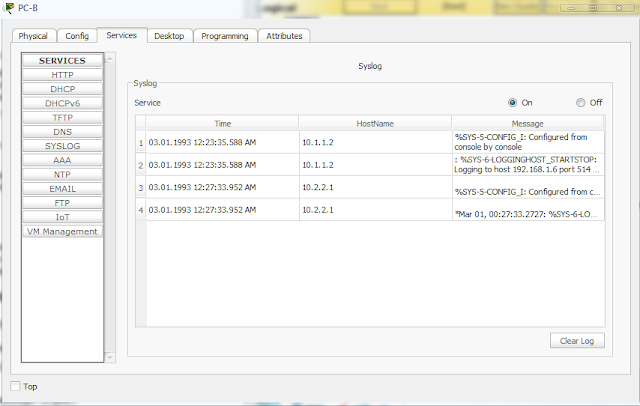Open the IoT service settings
The height and width of the screenshot is (406, 640).
(x=62, y=217)
